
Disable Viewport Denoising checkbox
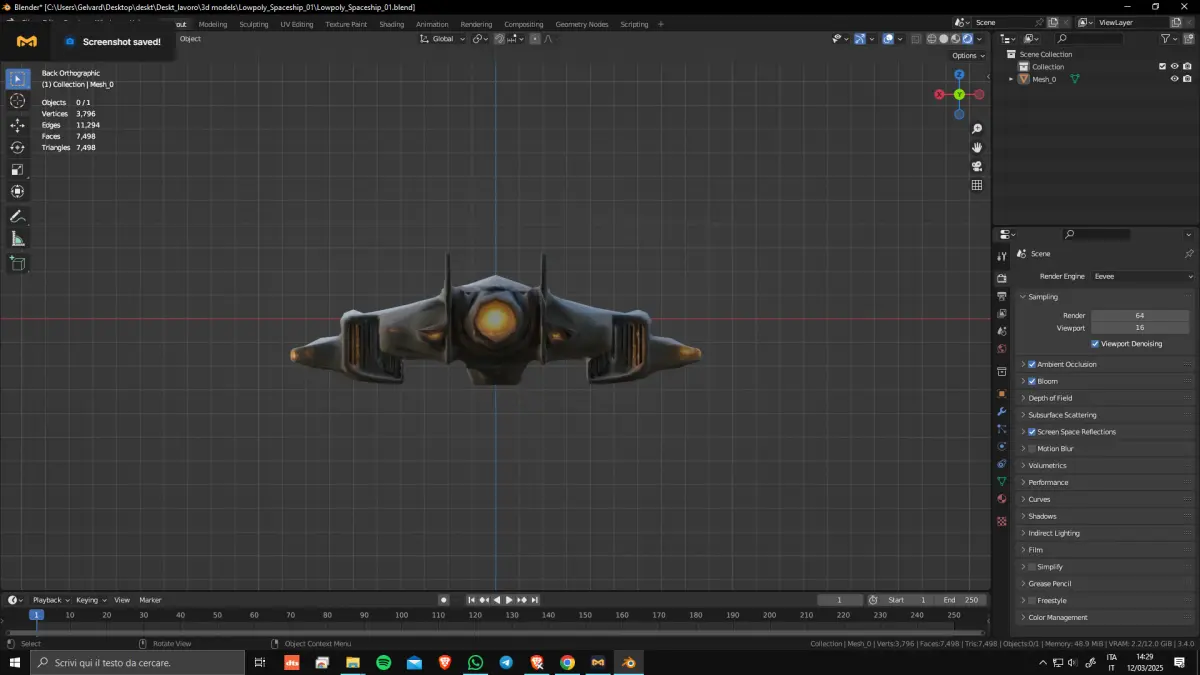point(1095,344)
